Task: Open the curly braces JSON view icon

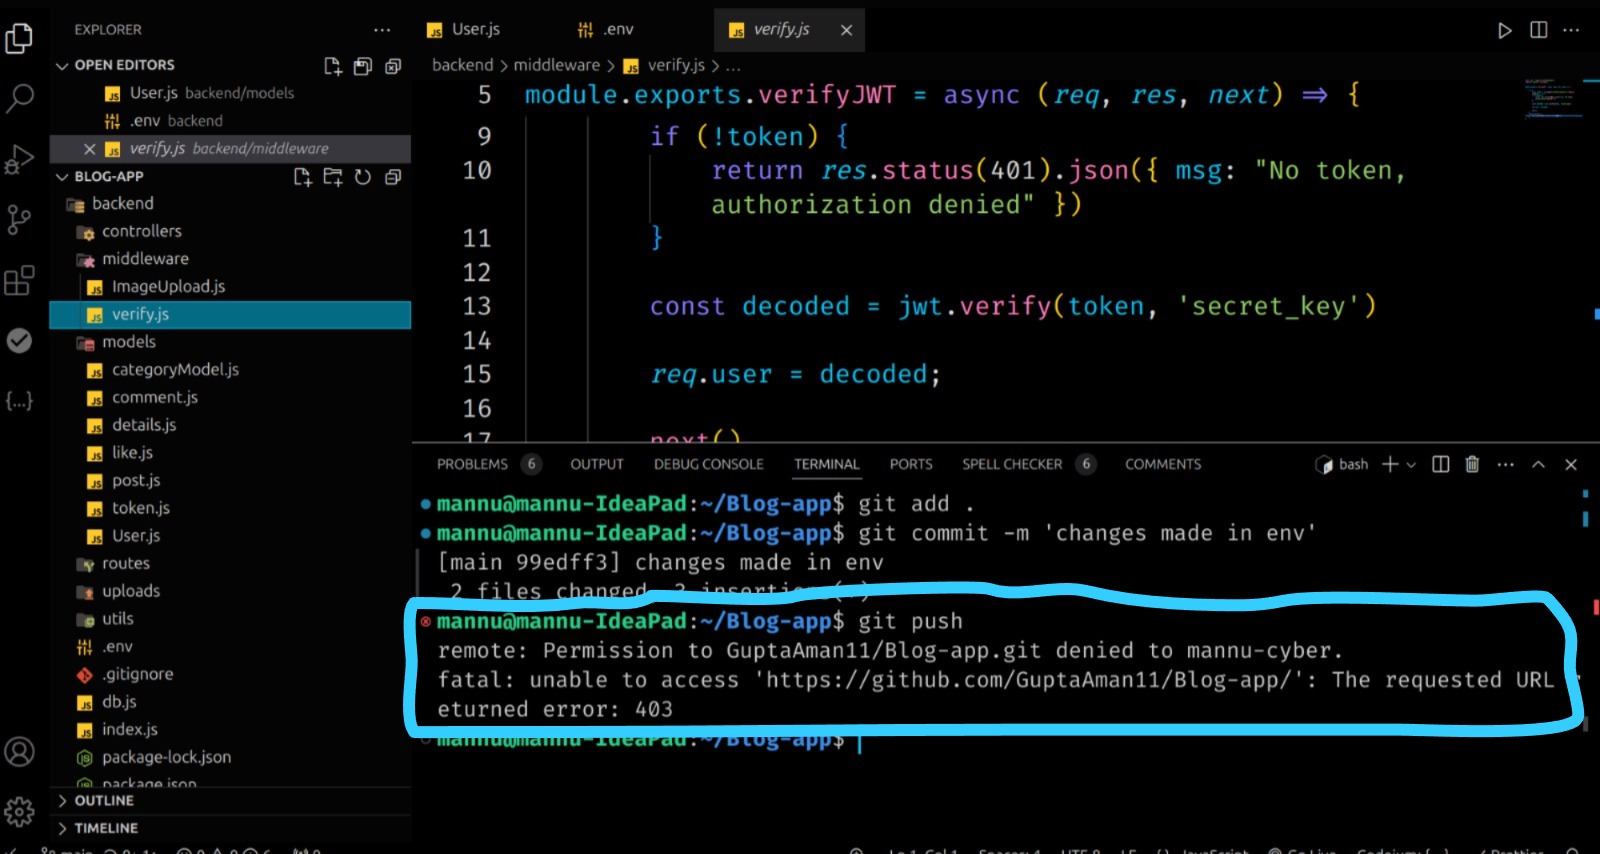Action: [x=19, y=401]
